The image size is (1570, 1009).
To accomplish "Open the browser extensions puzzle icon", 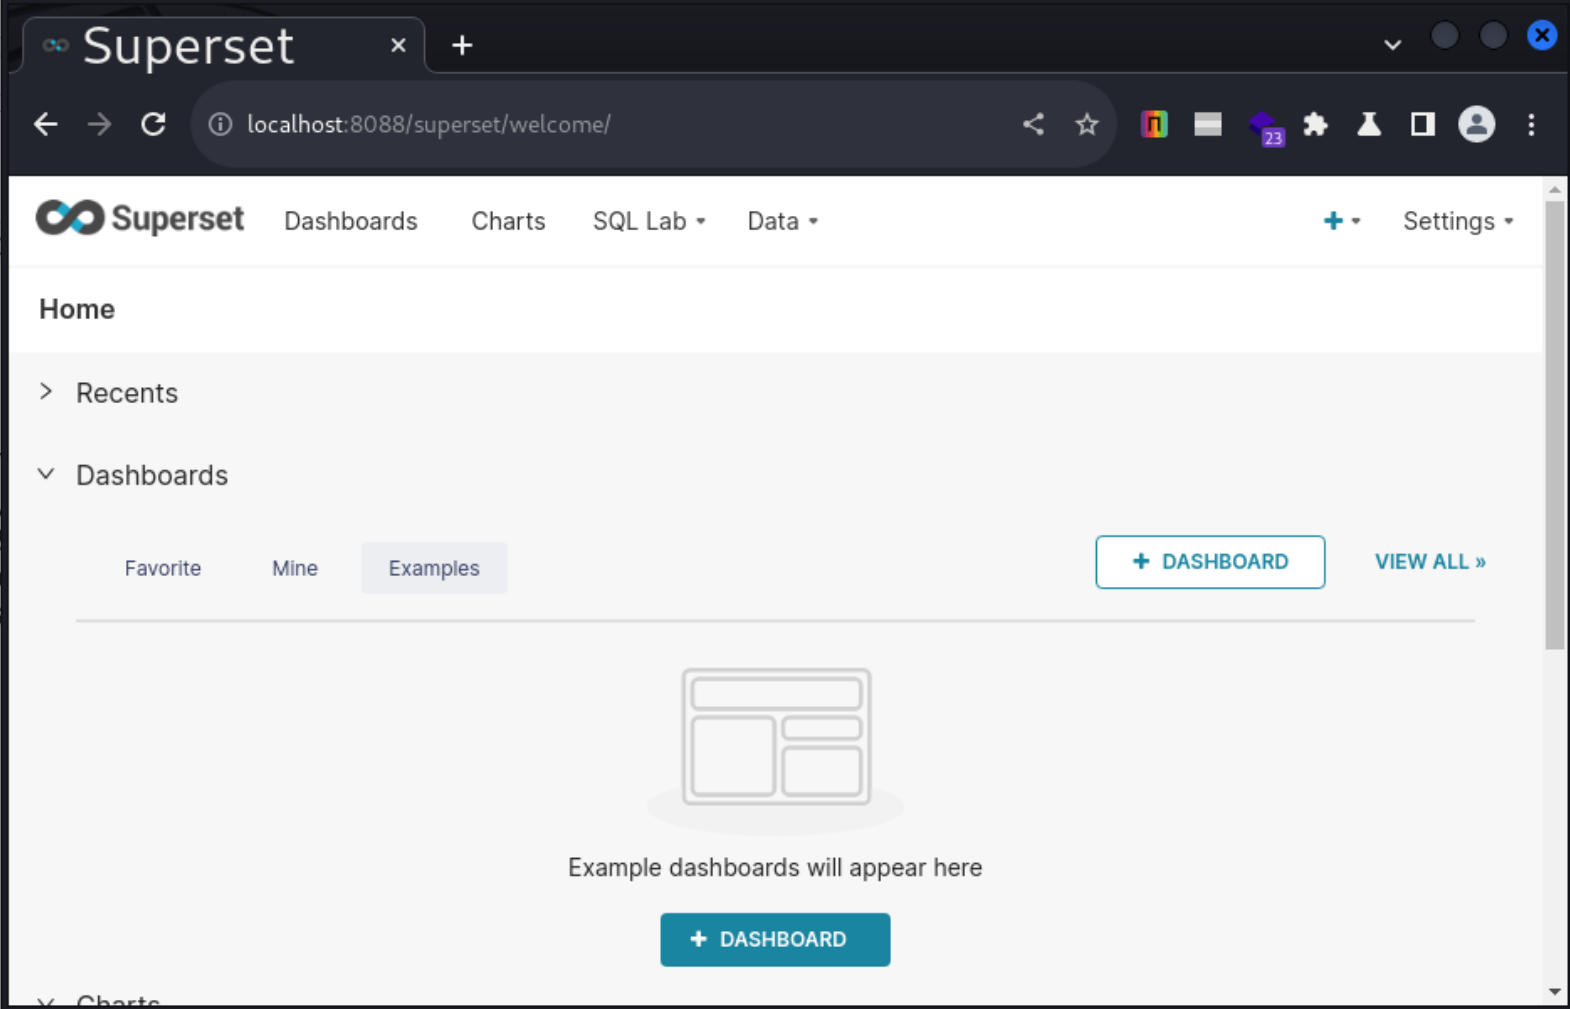I will coord(1315,124).
